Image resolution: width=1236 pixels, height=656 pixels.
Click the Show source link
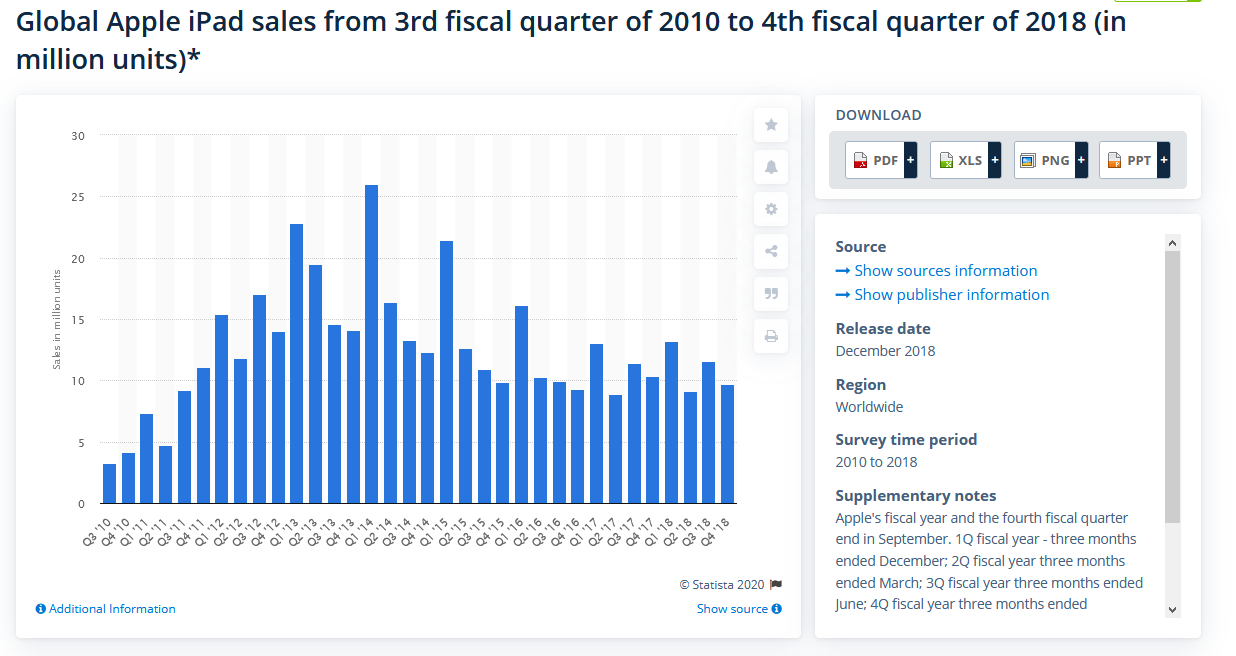(x=732, y=609)
